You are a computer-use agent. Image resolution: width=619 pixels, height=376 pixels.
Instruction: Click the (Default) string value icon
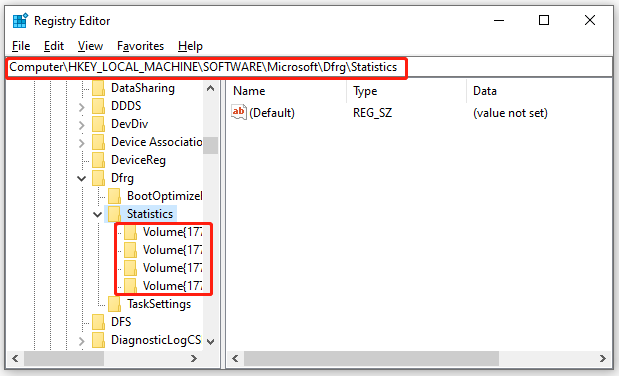[239, 113]
